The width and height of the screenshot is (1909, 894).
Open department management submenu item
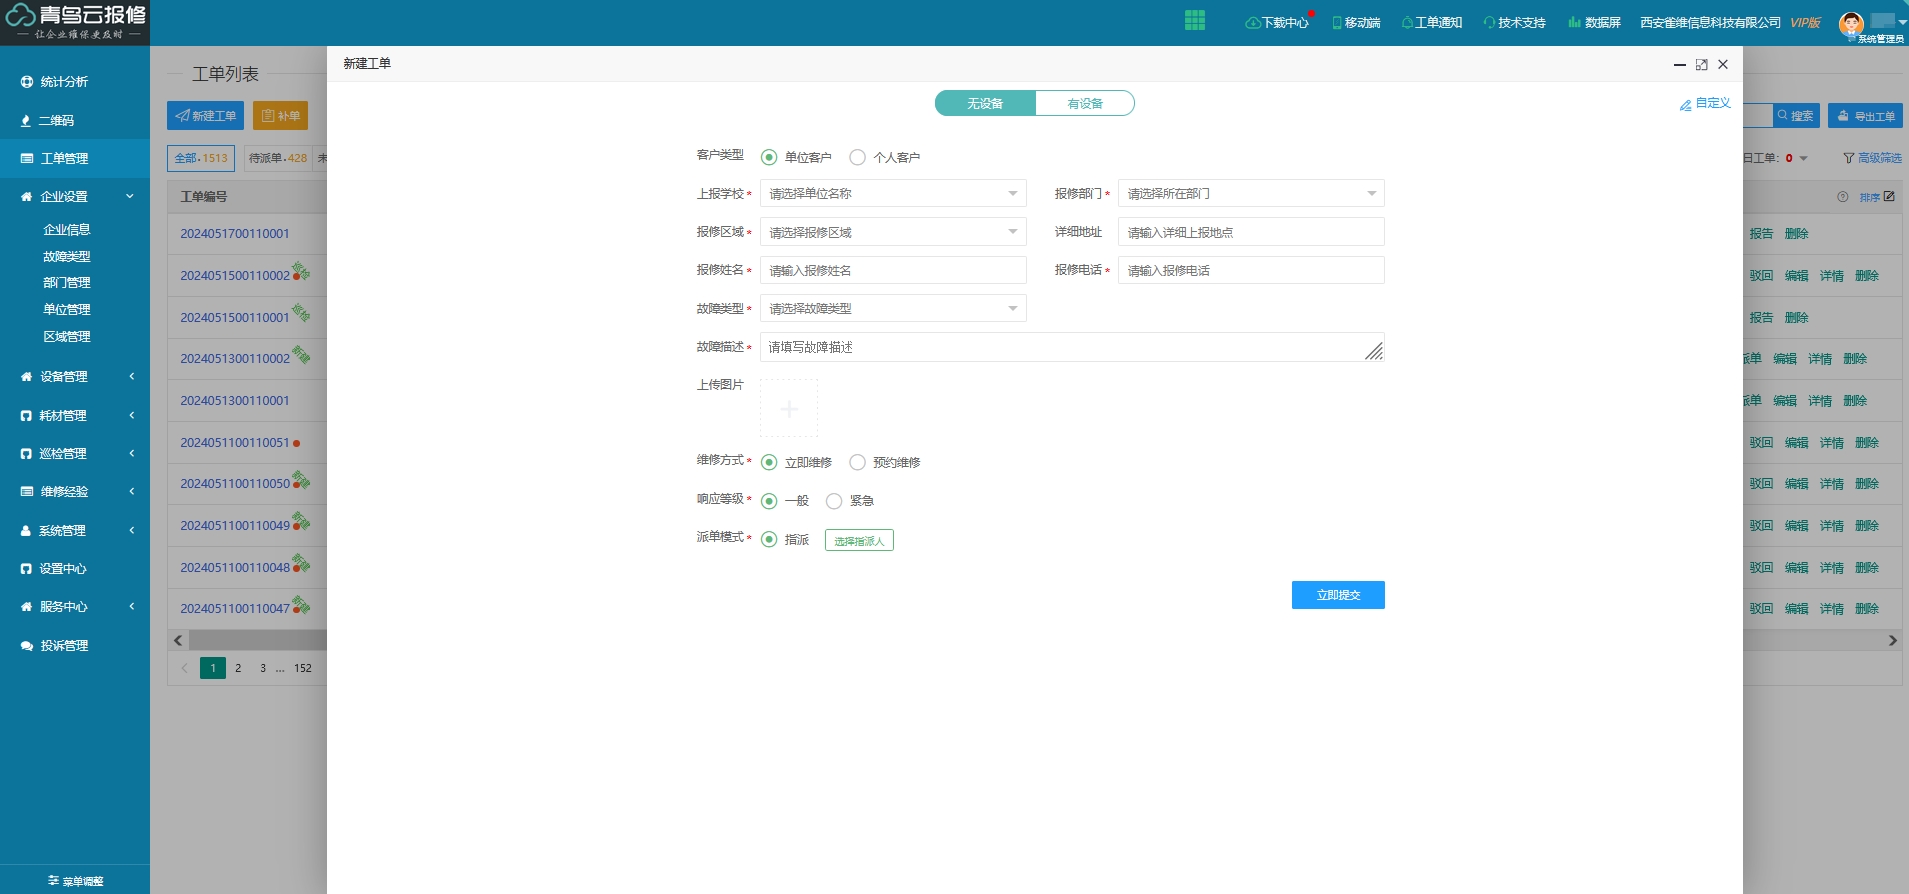[67, 282]
